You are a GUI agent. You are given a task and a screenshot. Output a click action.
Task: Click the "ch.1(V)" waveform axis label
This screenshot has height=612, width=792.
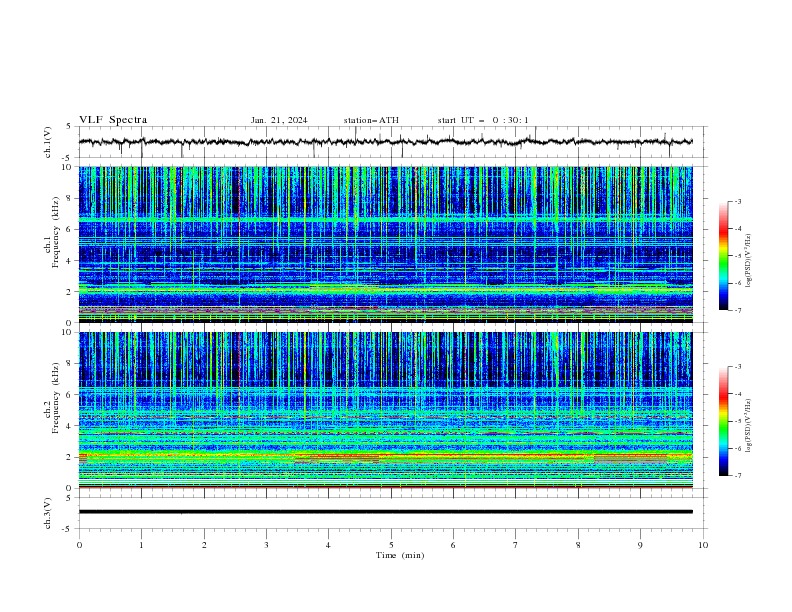click(x=48, y=142)
